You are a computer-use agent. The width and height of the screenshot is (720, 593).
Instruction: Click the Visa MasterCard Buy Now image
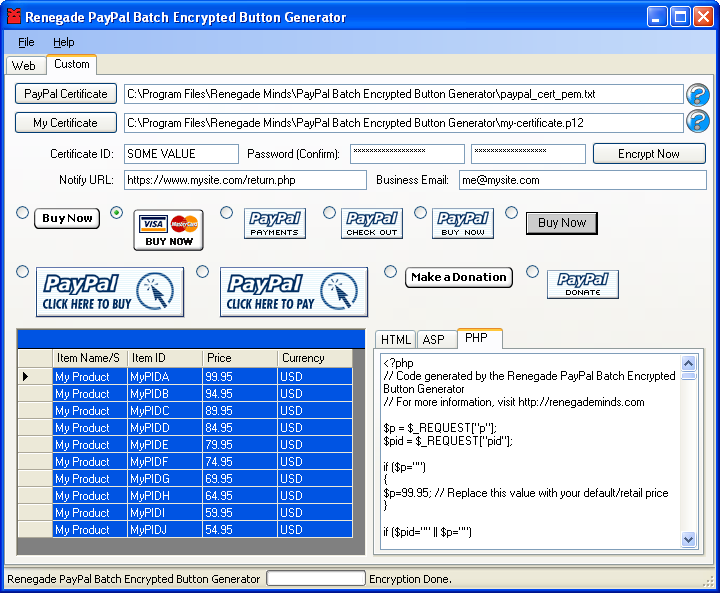click(x=169, y=230)
